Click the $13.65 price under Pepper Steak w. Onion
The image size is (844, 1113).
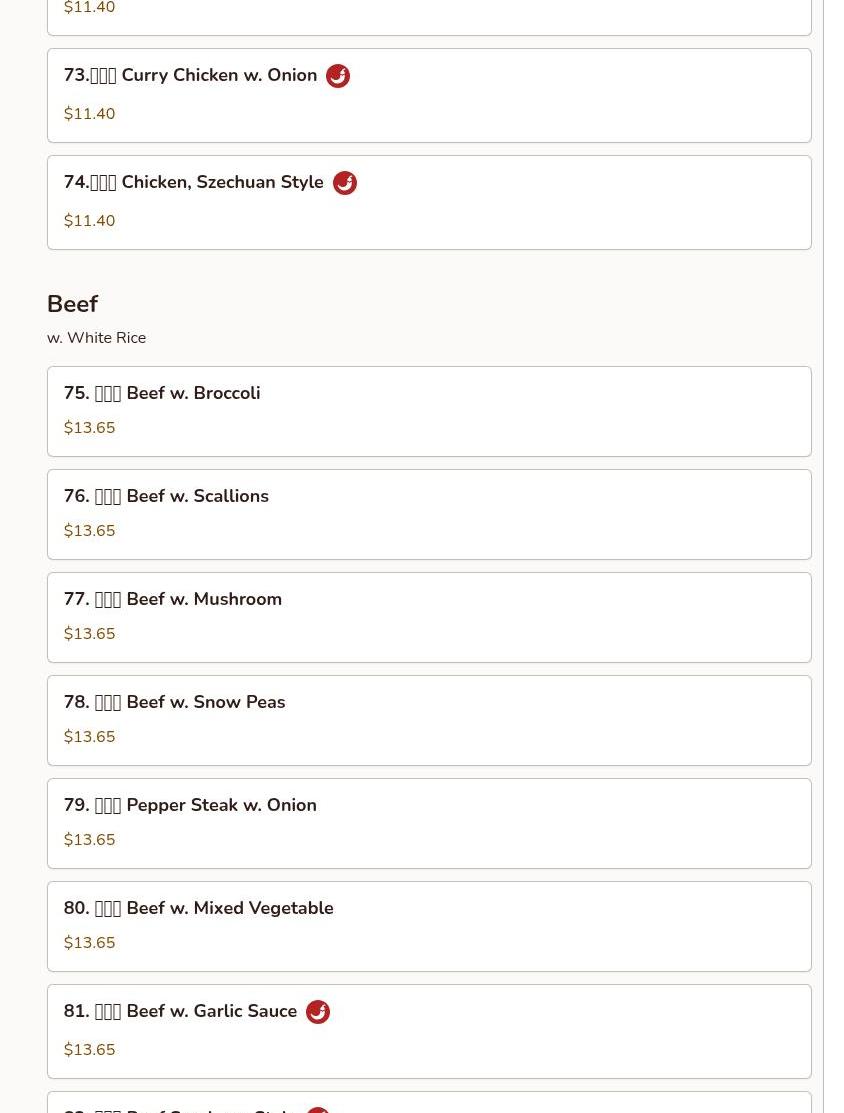click(89, 840)
